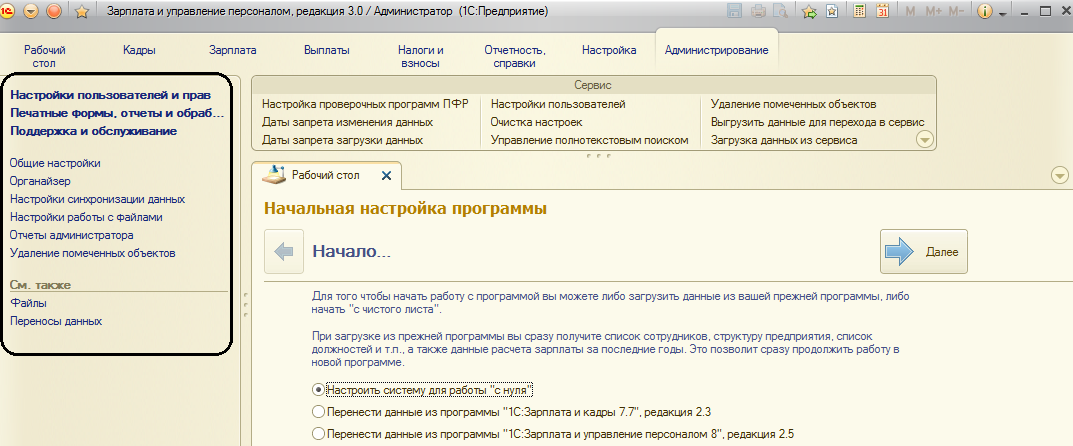Click the info help icon
The width and height of the screenshot is (1073, 446).
click(x=984, y=12)
